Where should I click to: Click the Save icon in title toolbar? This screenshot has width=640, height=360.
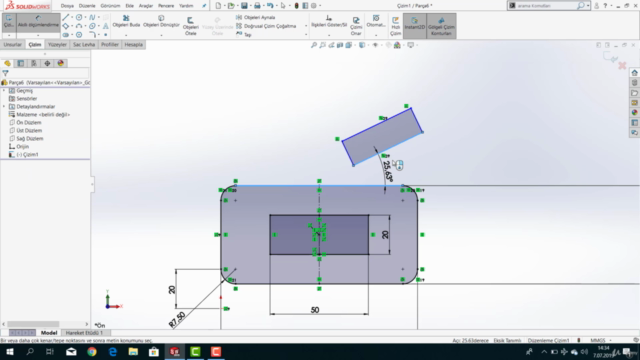pos(244,6)
